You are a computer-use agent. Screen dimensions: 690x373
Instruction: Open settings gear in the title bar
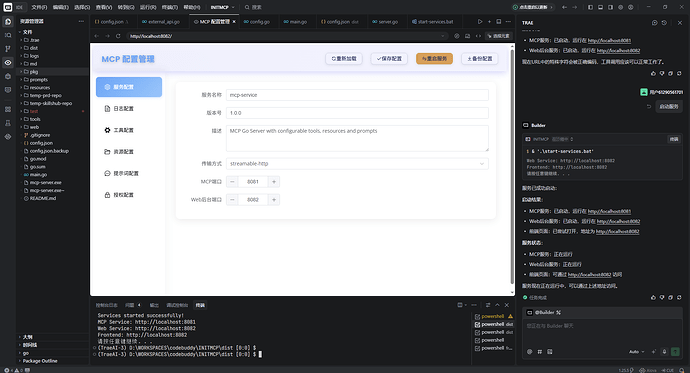click(620, 7)
